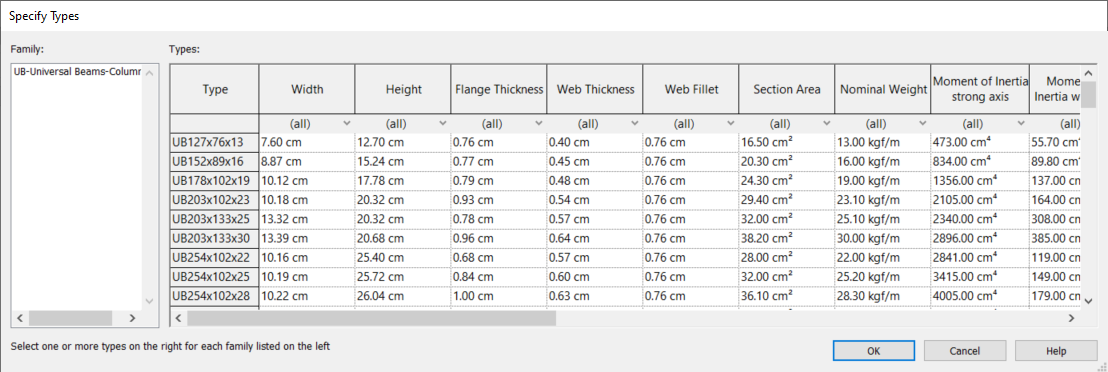Select type row UB178x102x19
The height and width of the screenshot is (372, 1108).
214,180
